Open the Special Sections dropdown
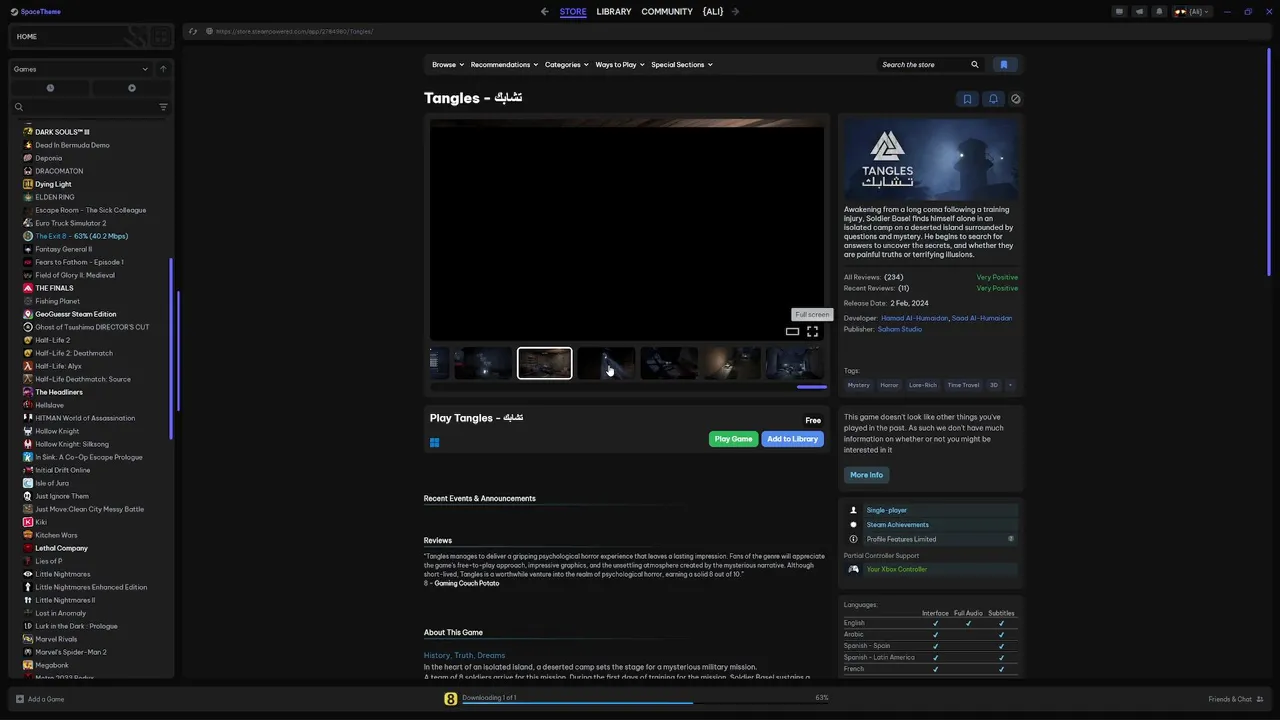This screenshot has height=720, width=1280. 682,65
